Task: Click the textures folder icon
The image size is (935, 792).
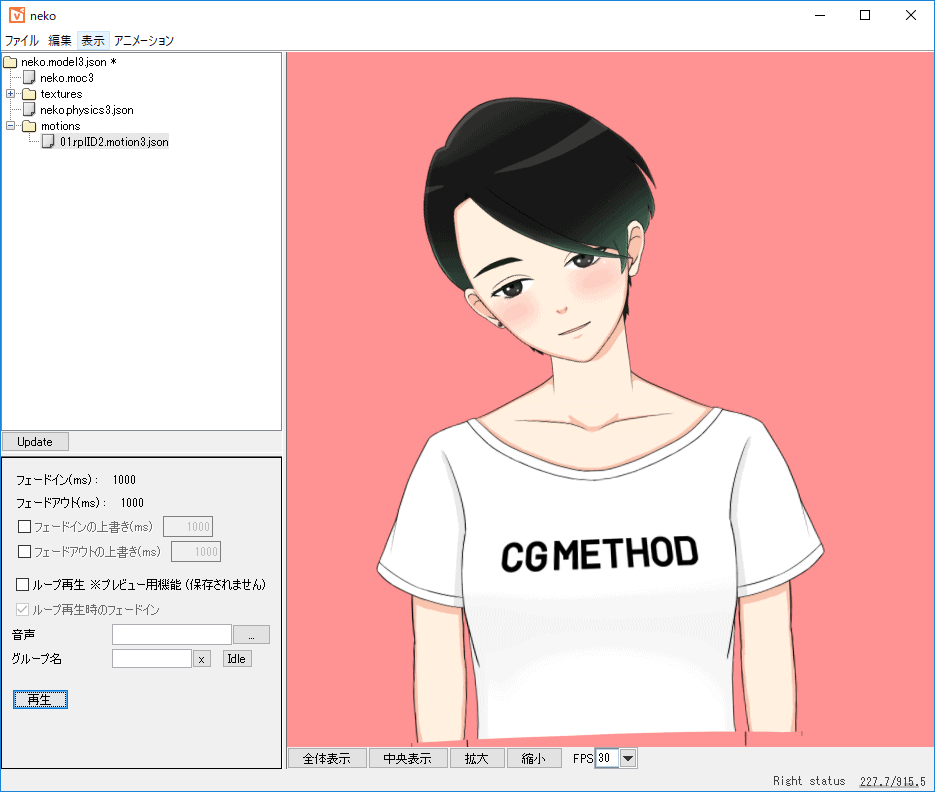Action: pos(29,94)
